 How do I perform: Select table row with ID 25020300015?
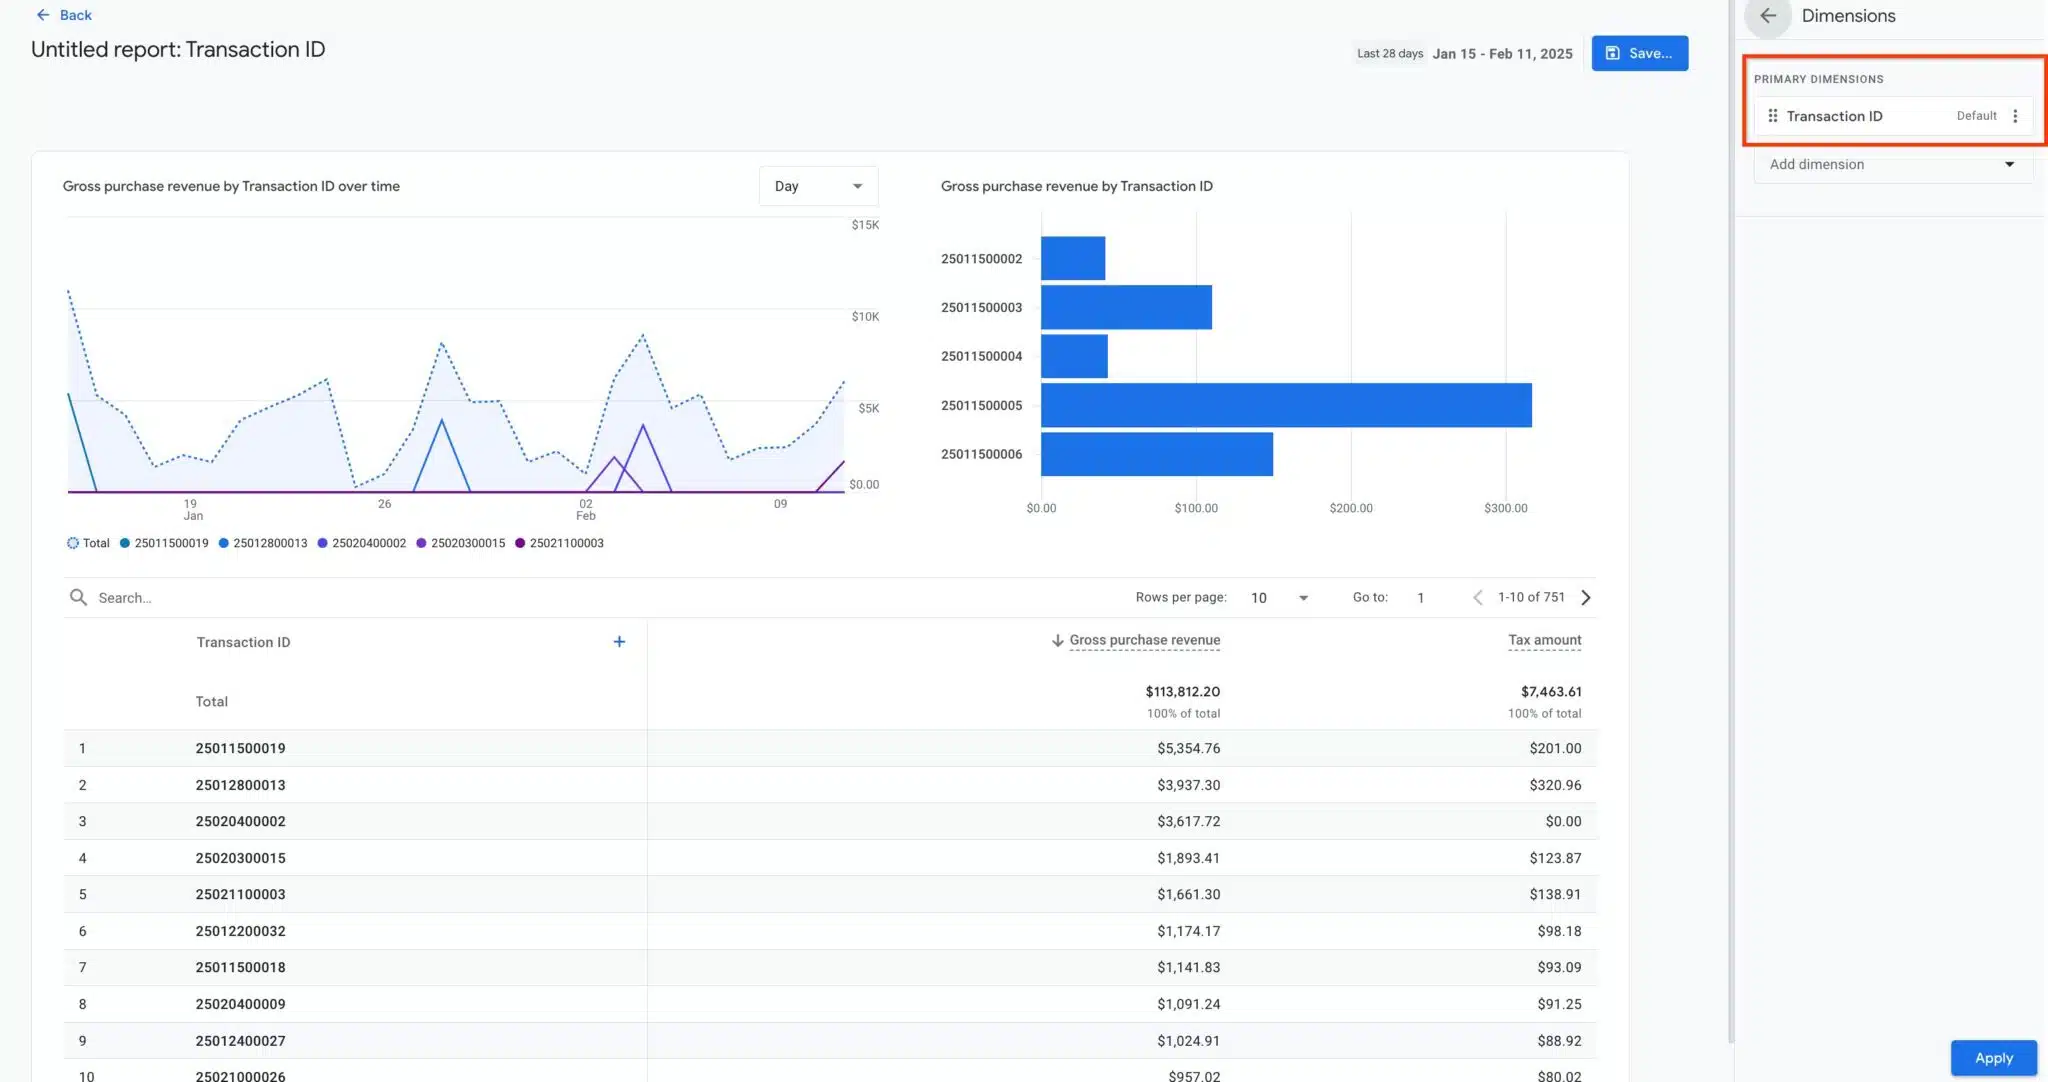(x=830, y=858)
